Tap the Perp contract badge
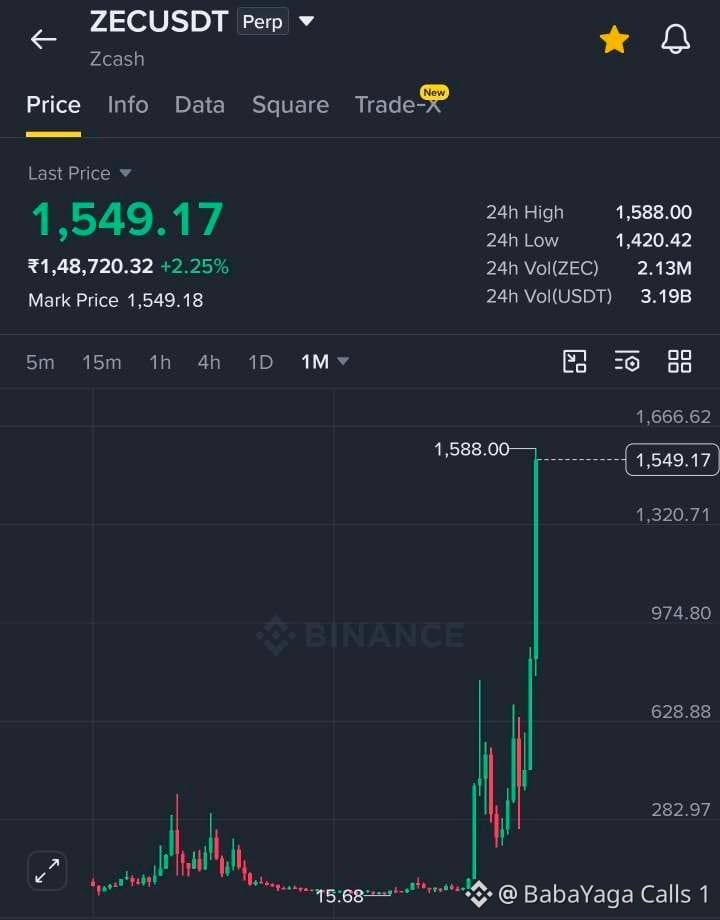This screenshot has height=920, width=720. tap(262, 22)
